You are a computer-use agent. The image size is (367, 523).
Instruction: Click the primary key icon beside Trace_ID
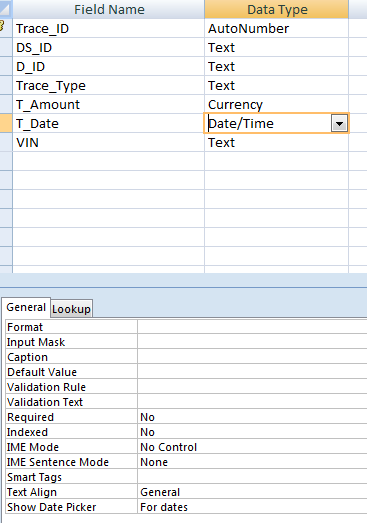pos(2,26)
